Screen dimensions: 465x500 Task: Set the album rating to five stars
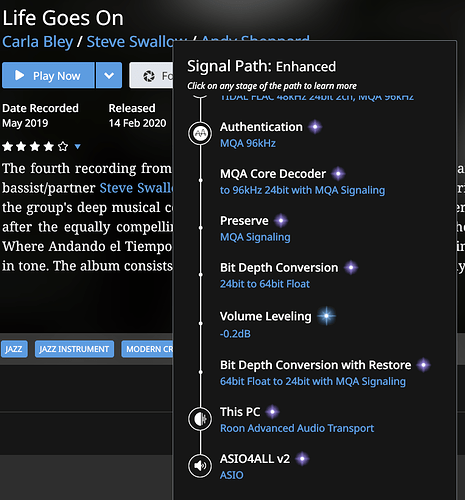(x=63, y=146)
